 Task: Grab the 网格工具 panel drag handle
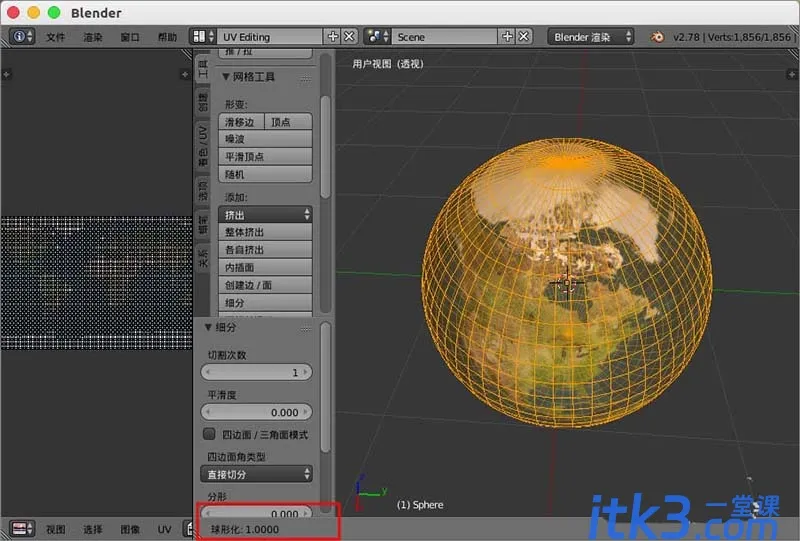pyautogui.click(x=306, y=78)
